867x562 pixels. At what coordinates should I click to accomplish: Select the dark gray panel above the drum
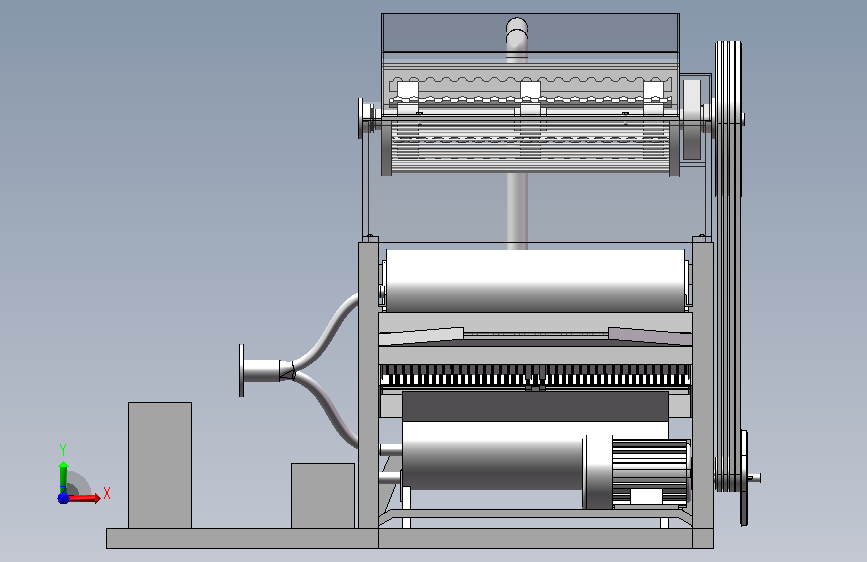[x=535, y=406]
